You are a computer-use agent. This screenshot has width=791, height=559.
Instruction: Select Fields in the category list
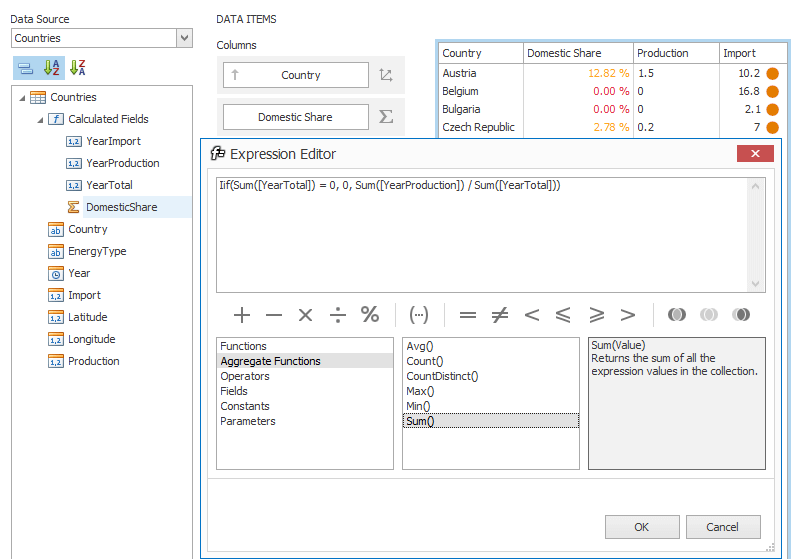click(234, 391)
